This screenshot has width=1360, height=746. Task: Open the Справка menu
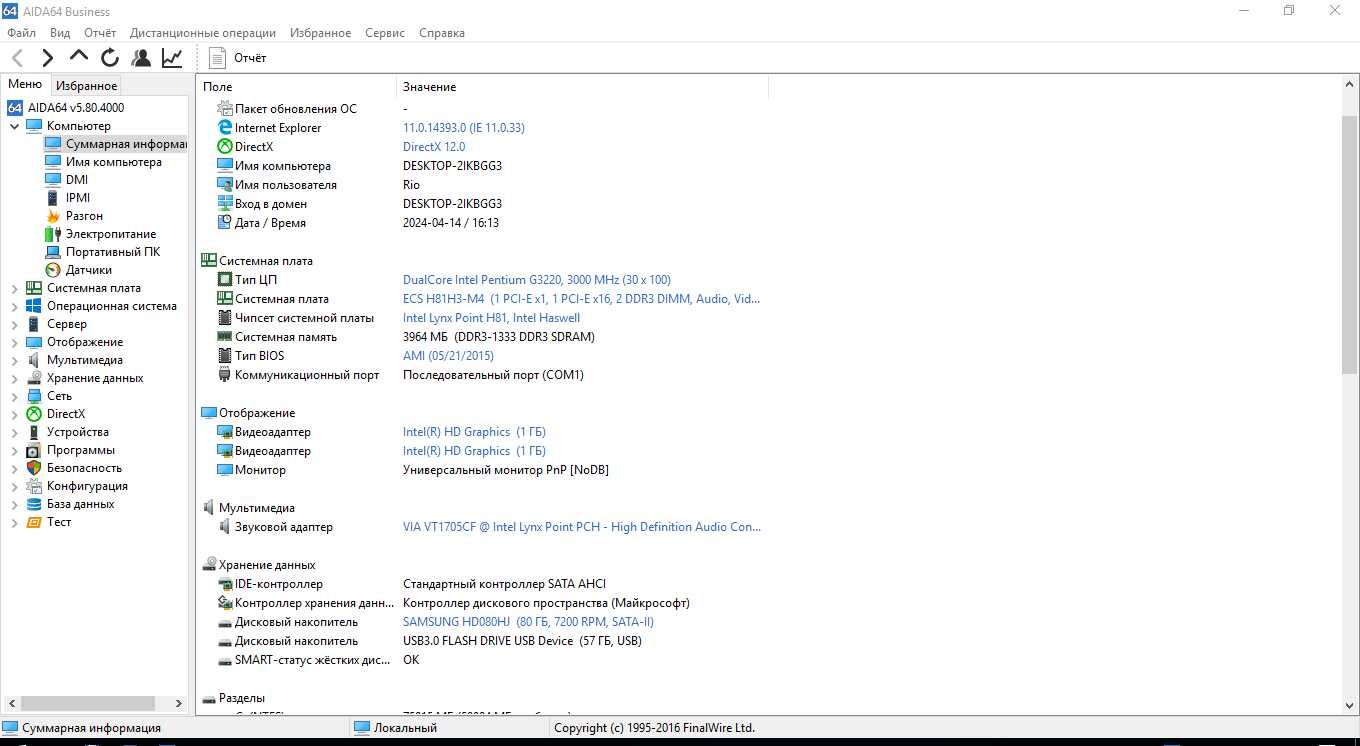(x=442, y=33)
